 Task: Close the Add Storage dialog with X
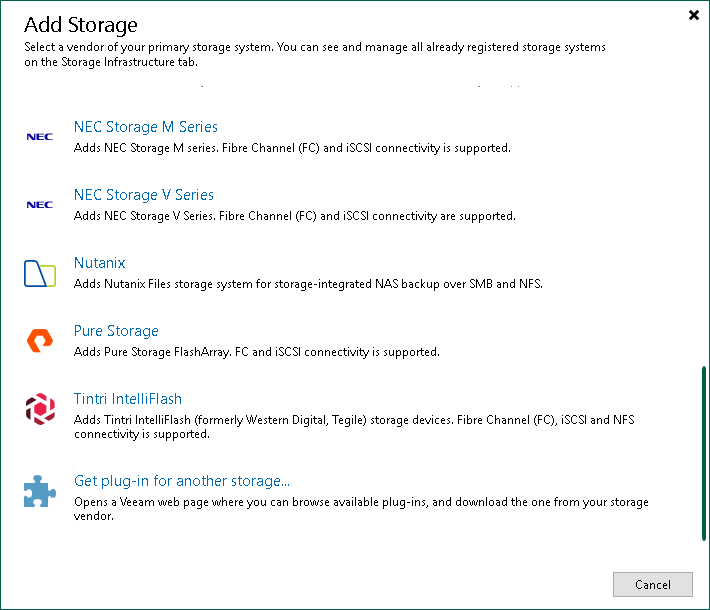pos(694,15)
